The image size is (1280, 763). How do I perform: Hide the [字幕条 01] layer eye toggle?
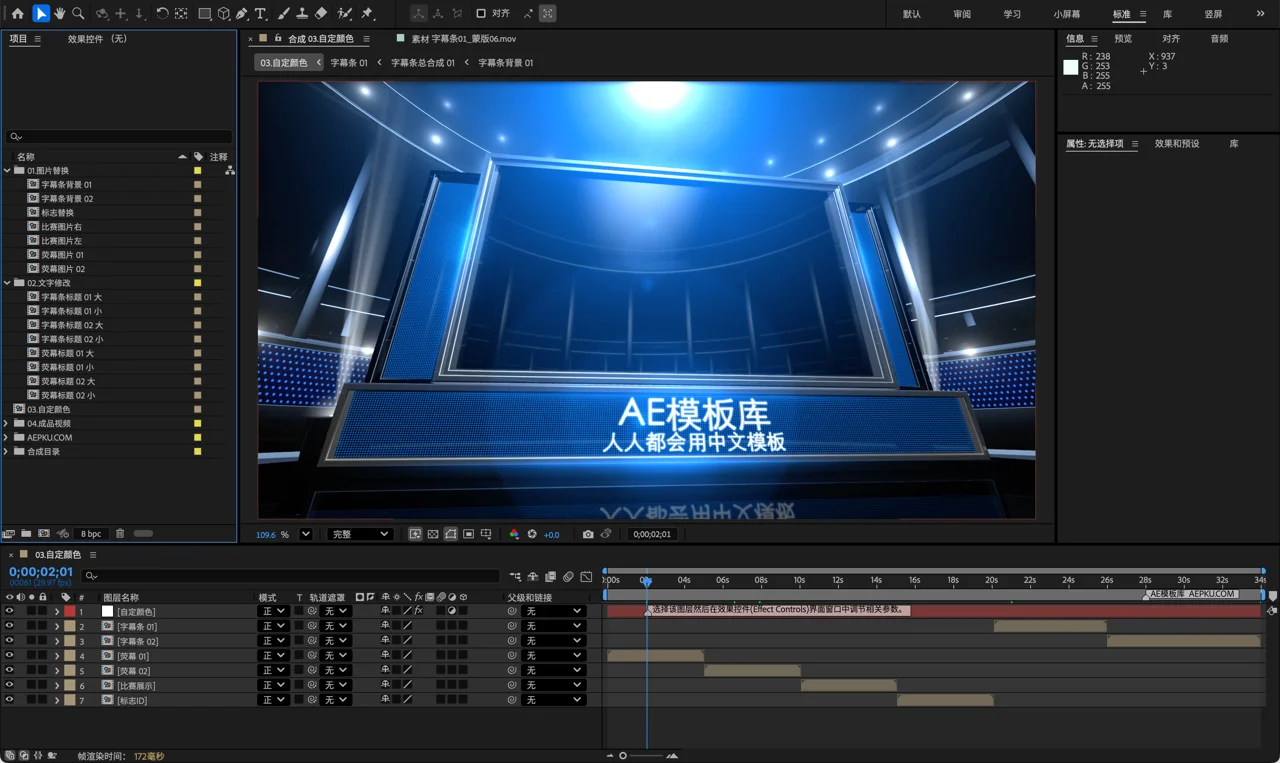9,626
